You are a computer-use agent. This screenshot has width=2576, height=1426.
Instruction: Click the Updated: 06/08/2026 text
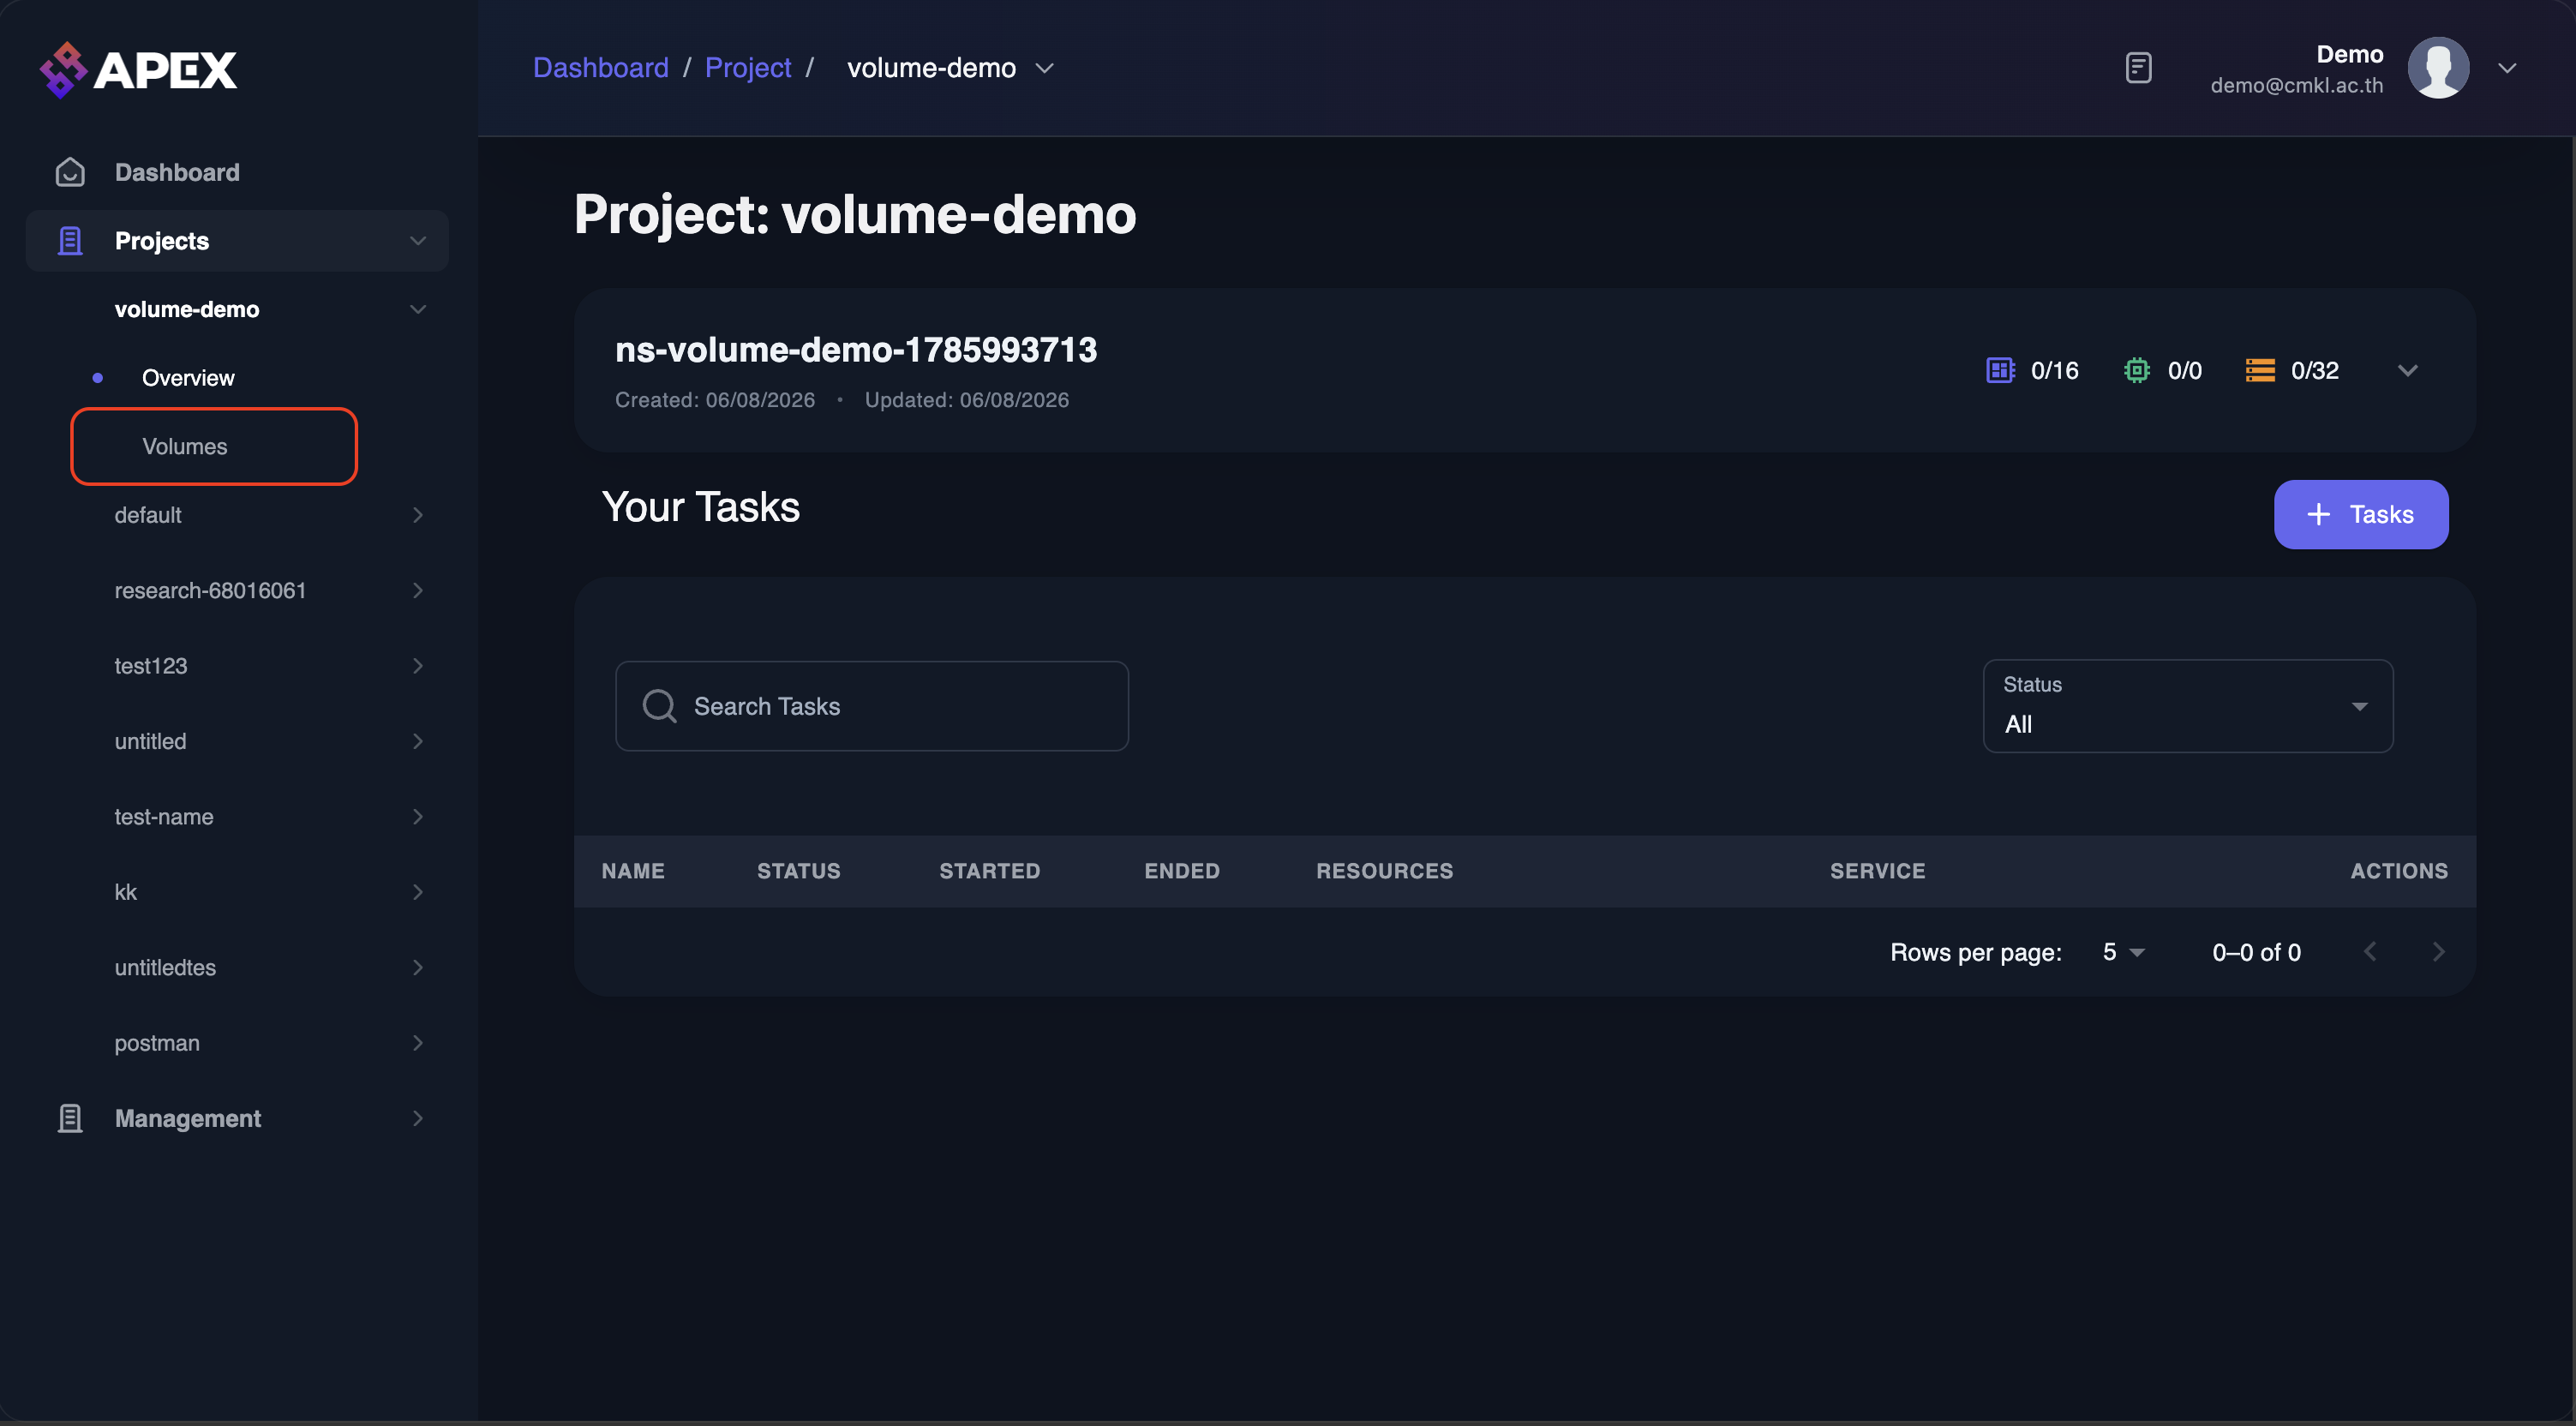point(967,400)
